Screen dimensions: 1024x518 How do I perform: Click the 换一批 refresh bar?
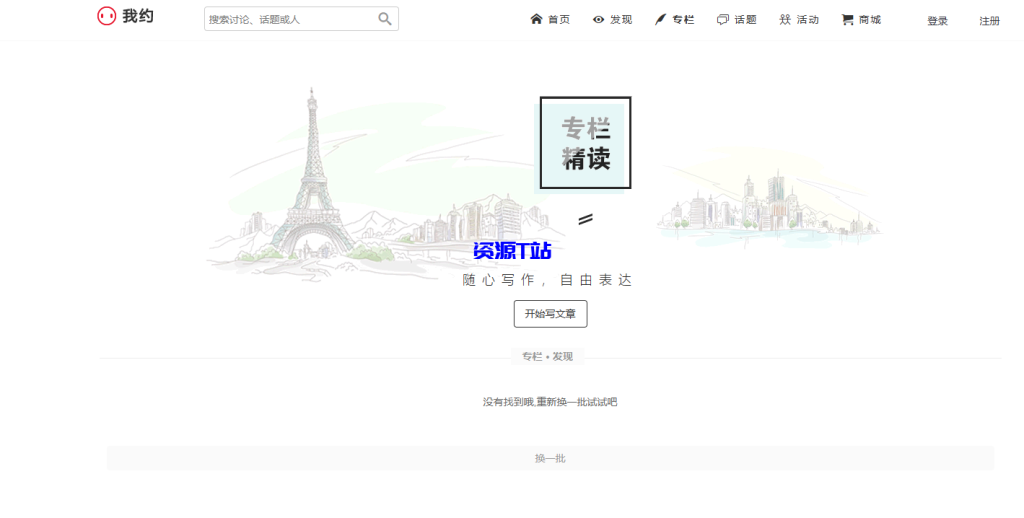550,458
